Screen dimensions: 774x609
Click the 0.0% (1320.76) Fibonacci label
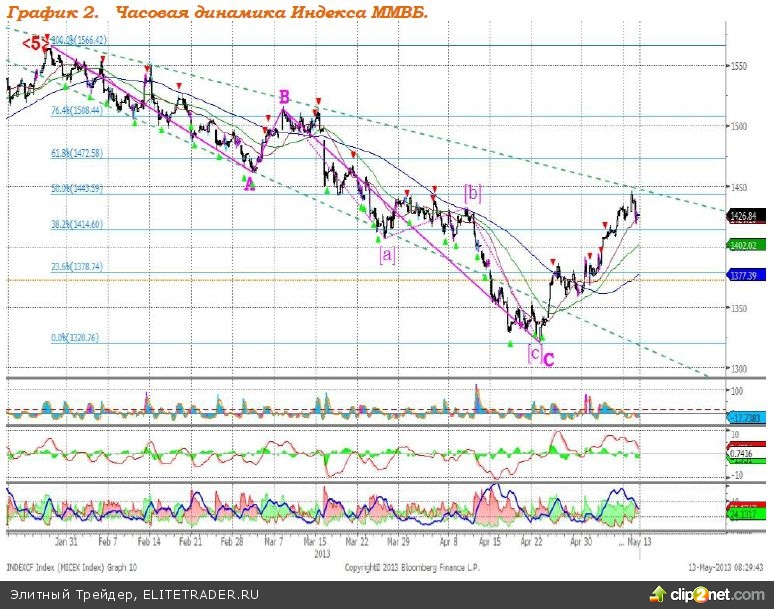pyautogui.click(x=75, y=338)
